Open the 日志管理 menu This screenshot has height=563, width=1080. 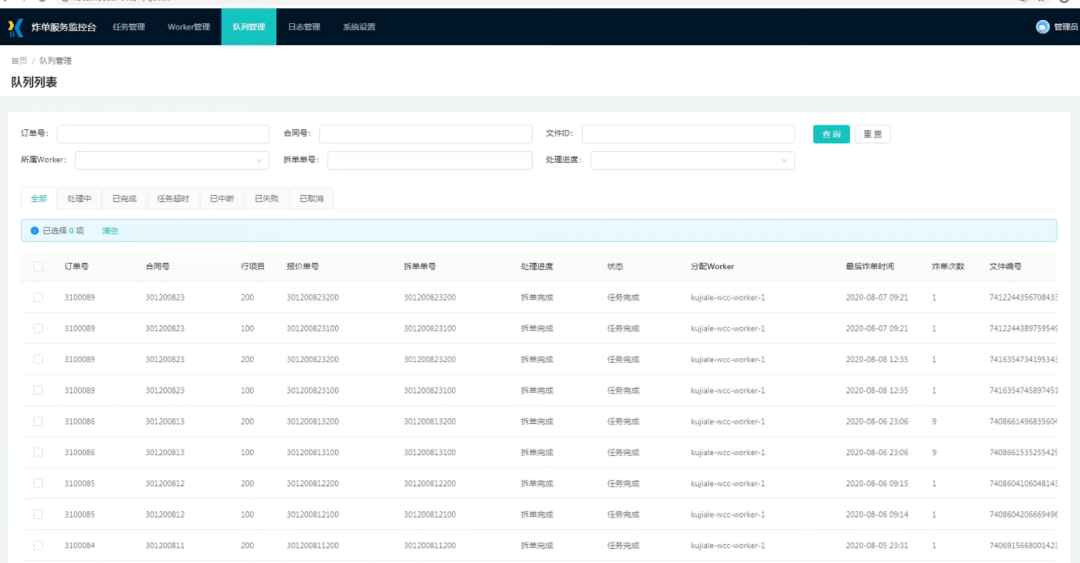tap(304, 27)
